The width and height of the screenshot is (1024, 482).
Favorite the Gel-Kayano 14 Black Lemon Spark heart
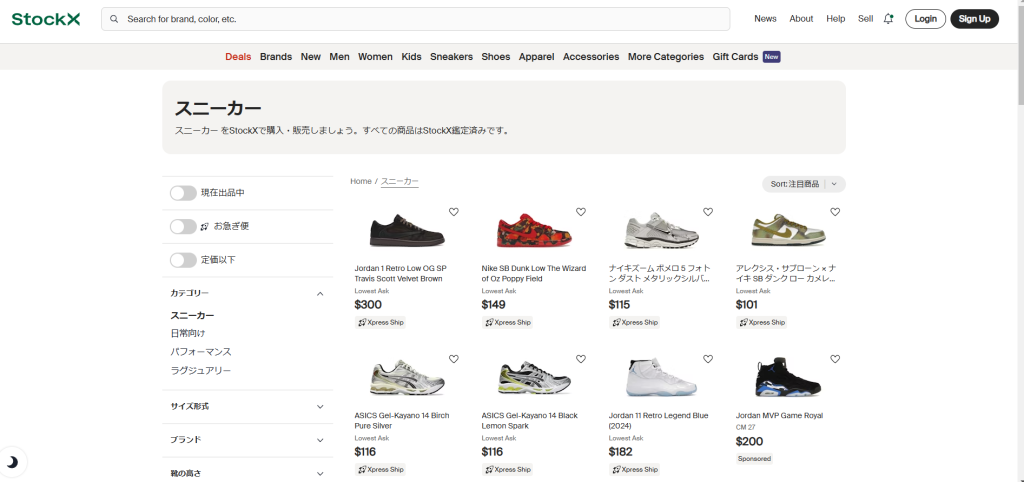click(x=581, y=359)
